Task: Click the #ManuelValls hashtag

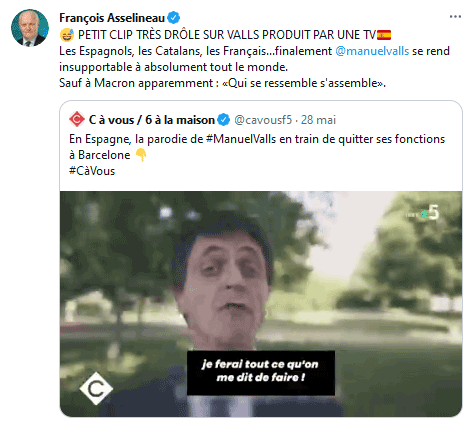Action: click(241, 139)
